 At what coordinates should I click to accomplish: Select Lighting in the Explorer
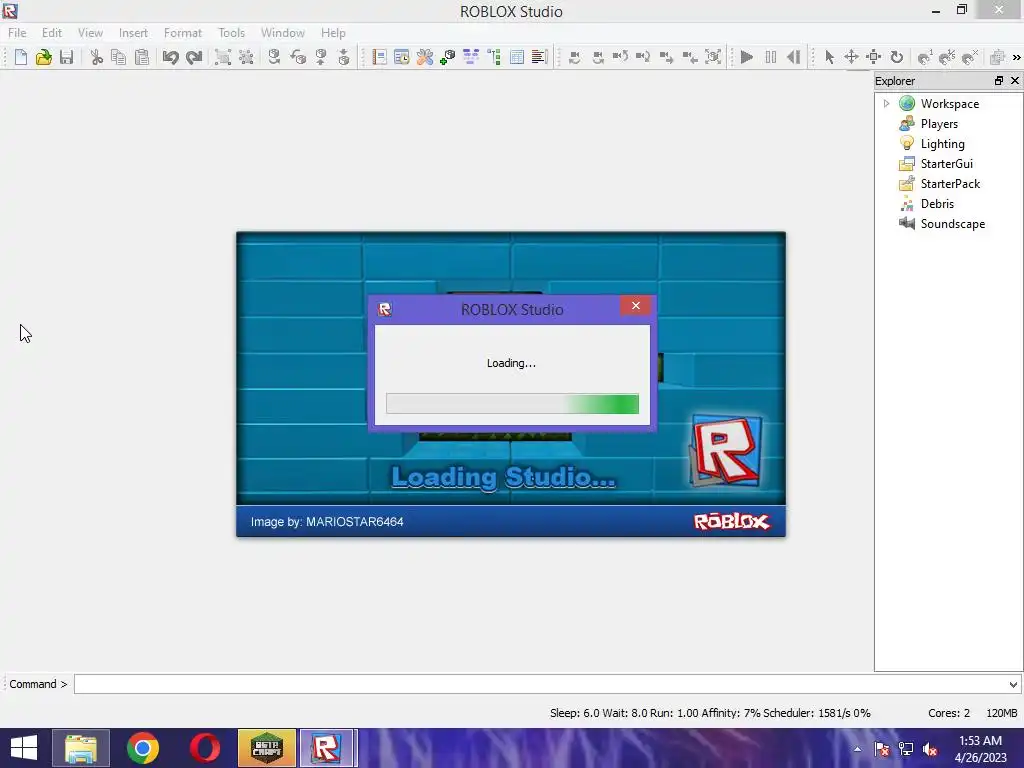(942, 144)
